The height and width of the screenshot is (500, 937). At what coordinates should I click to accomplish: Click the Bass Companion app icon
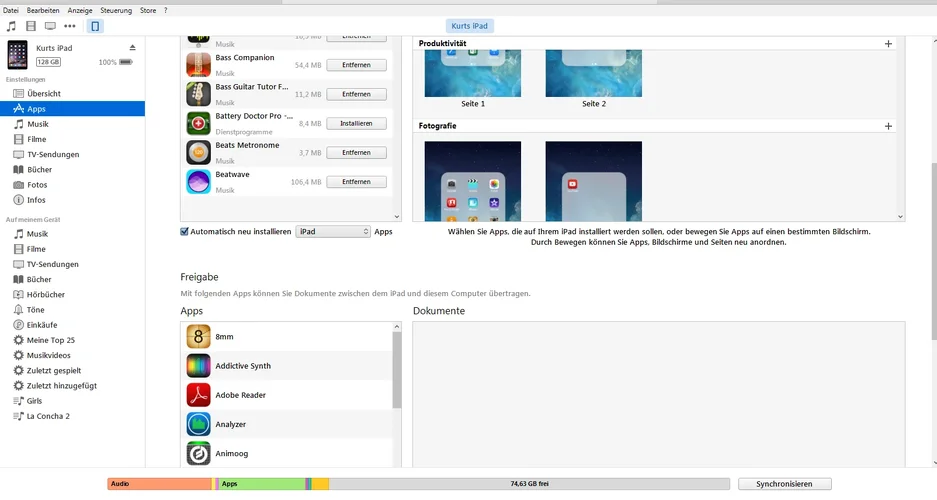tap(198, 65)
